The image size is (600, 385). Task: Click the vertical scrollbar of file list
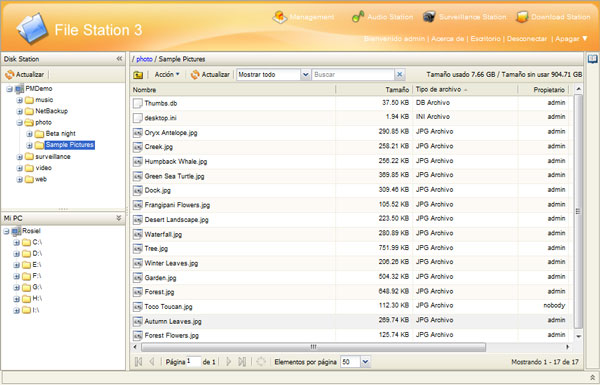click(x=578, y=211)
